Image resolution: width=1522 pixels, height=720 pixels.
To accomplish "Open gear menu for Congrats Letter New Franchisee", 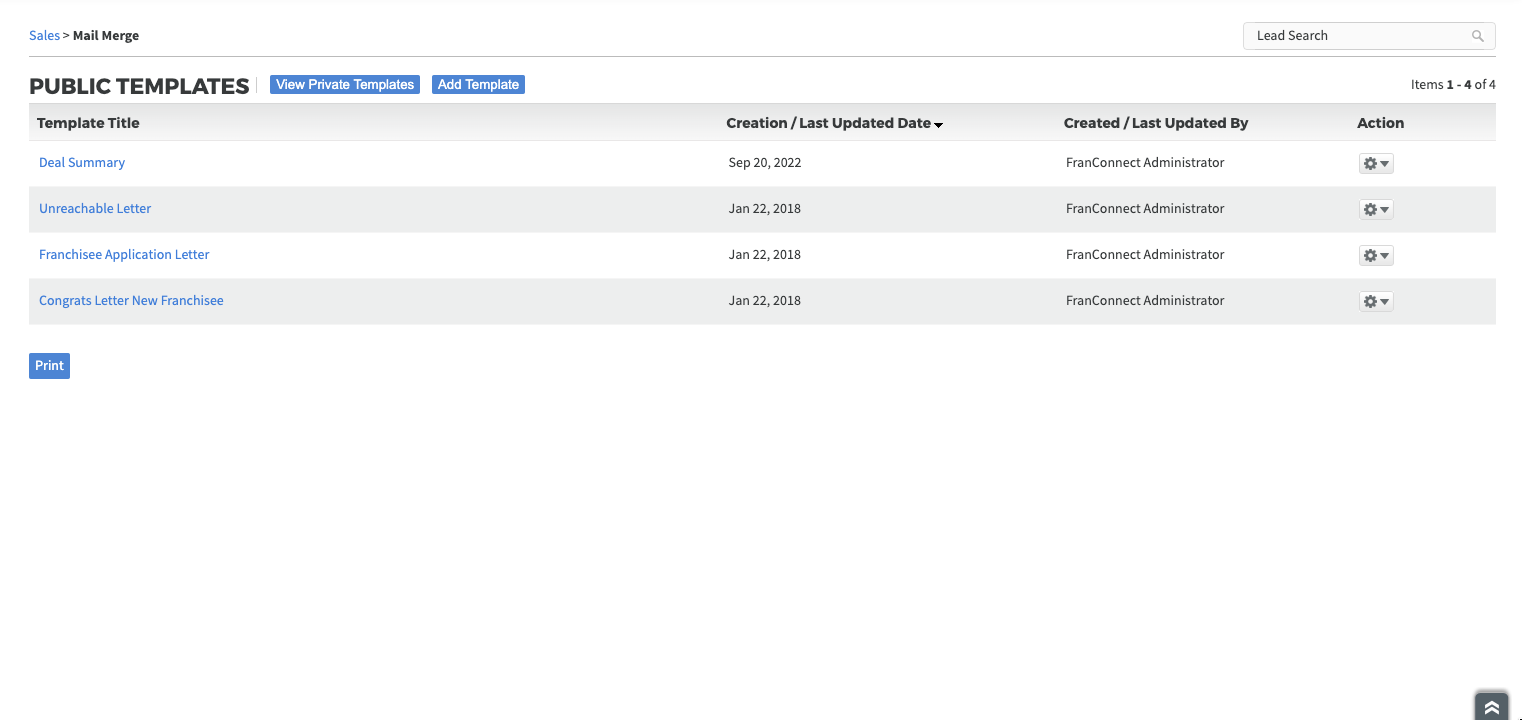I will click(x=1376, y=302).
